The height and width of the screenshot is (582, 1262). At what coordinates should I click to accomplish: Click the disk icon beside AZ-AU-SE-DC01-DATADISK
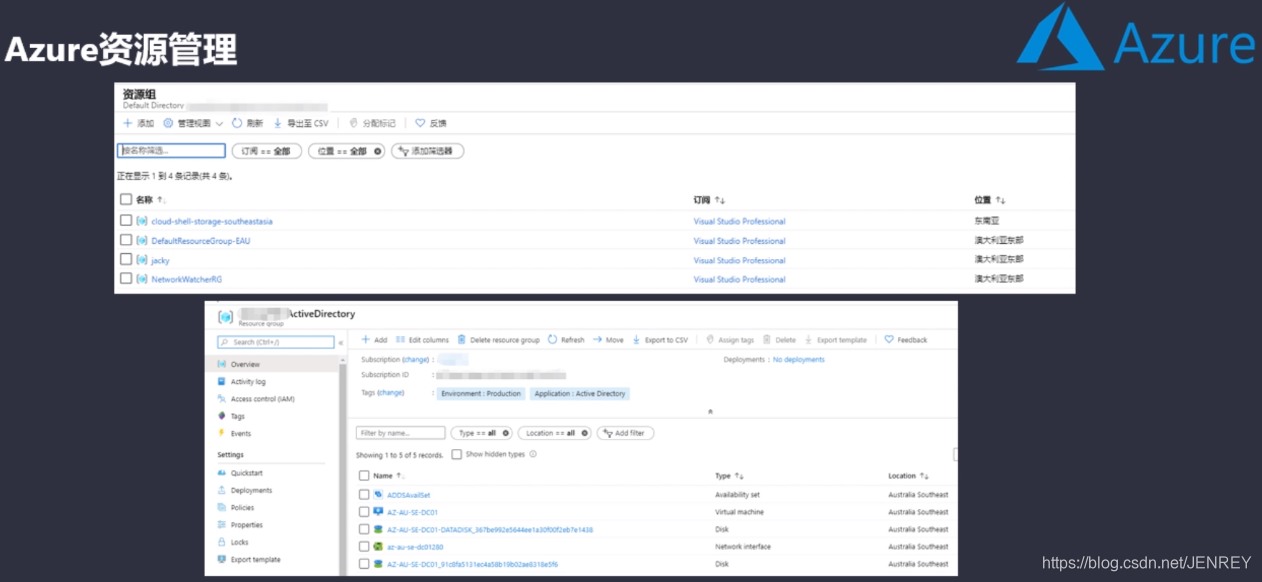378,529
